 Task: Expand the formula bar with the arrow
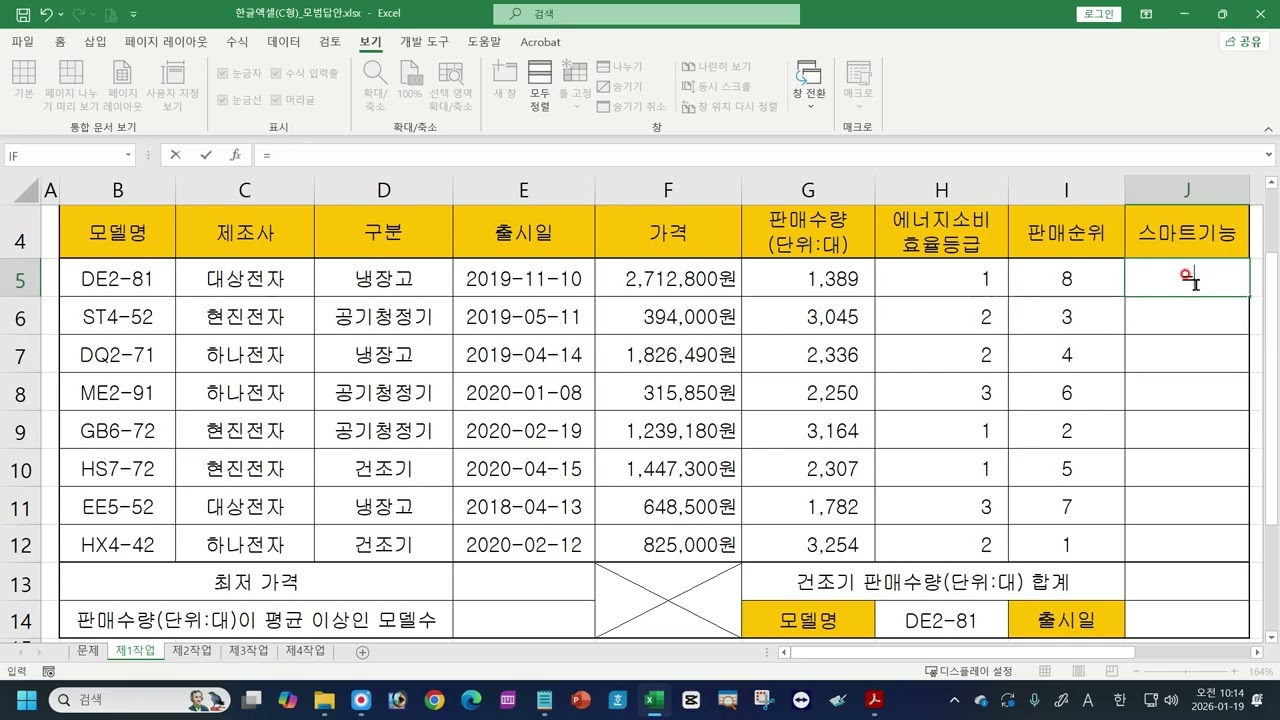click(1270, 155)
